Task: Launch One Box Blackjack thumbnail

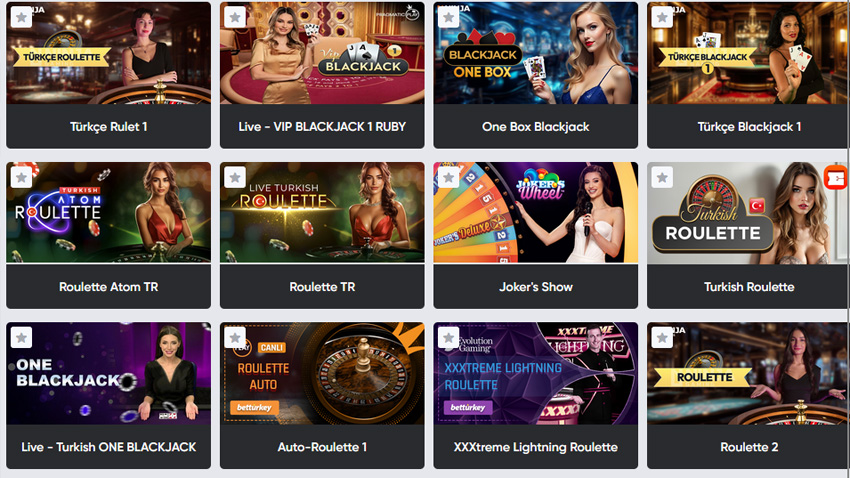Action: point(536,53)
